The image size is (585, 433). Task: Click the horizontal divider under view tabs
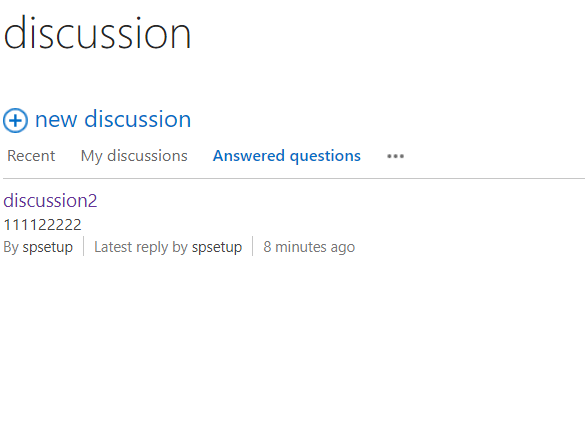point(294,179)
